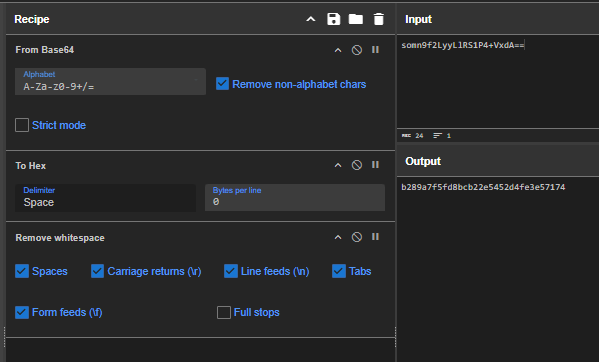Collapse the Recipe panel chevron
599x362 pixels.
[311, 19]
